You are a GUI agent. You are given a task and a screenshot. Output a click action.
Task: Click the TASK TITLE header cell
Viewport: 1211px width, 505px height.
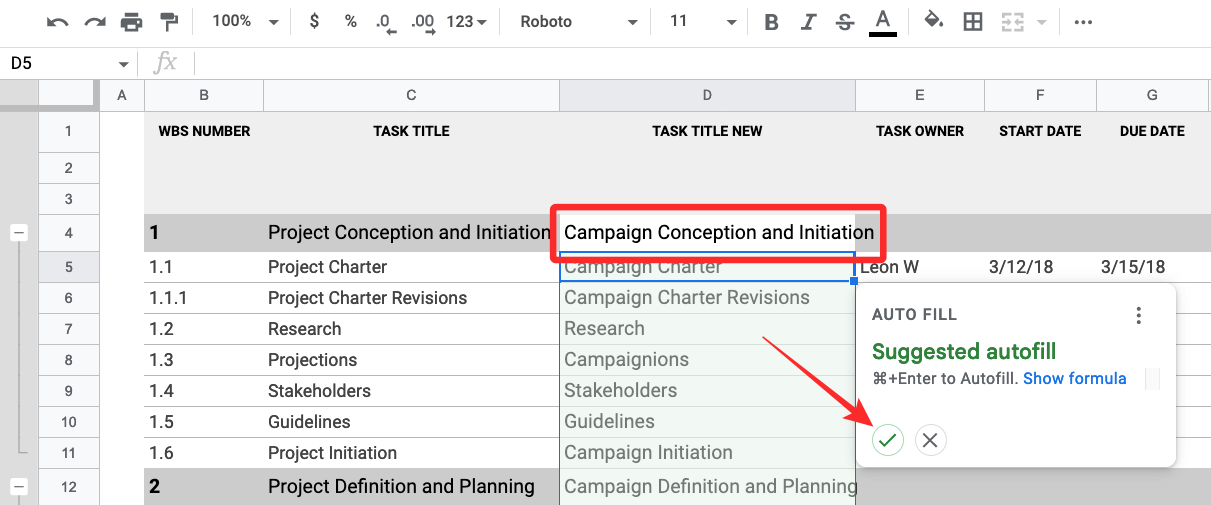(411, 131)
